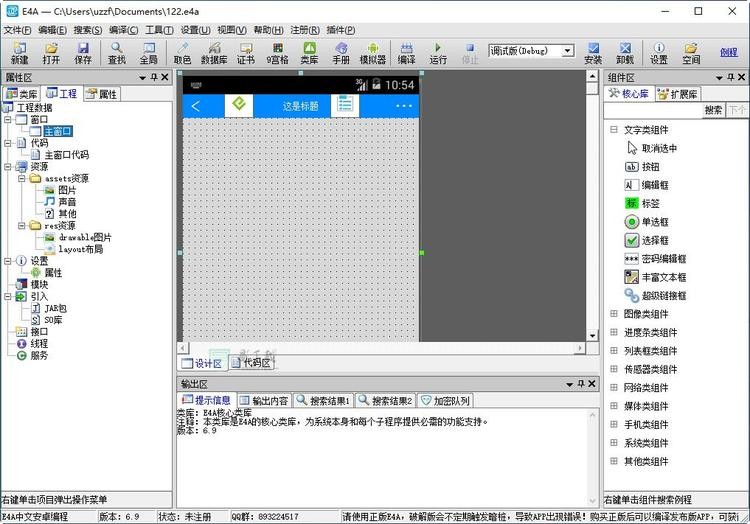
Task: Expand the 图像类组件 group
Action: pos(614,314)
